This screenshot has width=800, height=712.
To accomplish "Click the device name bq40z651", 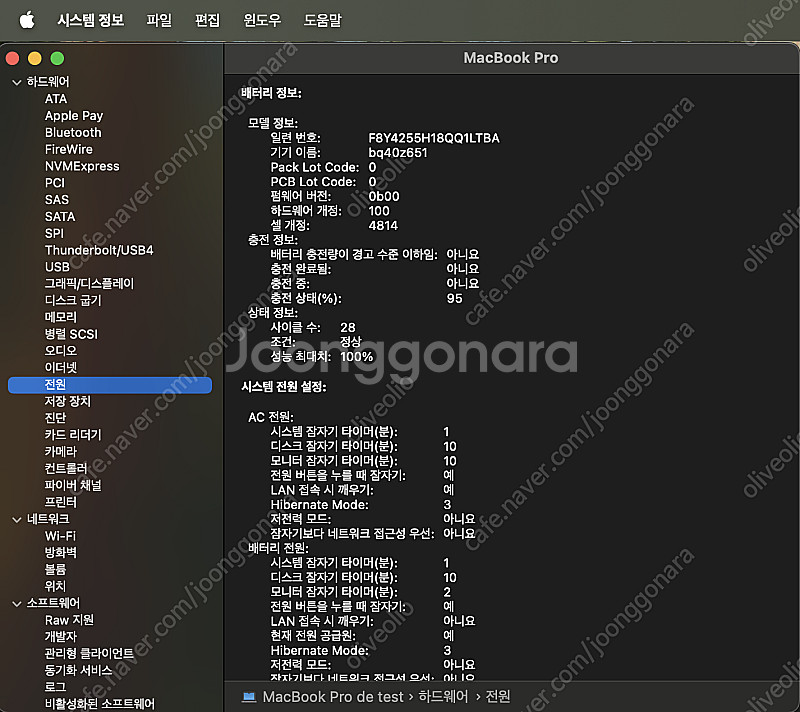I will click(x=398, y=153).
